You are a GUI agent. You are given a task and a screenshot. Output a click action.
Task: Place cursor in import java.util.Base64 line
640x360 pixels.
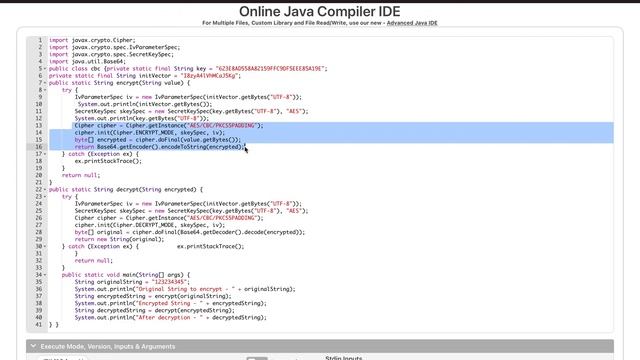[x=87, y=62]
